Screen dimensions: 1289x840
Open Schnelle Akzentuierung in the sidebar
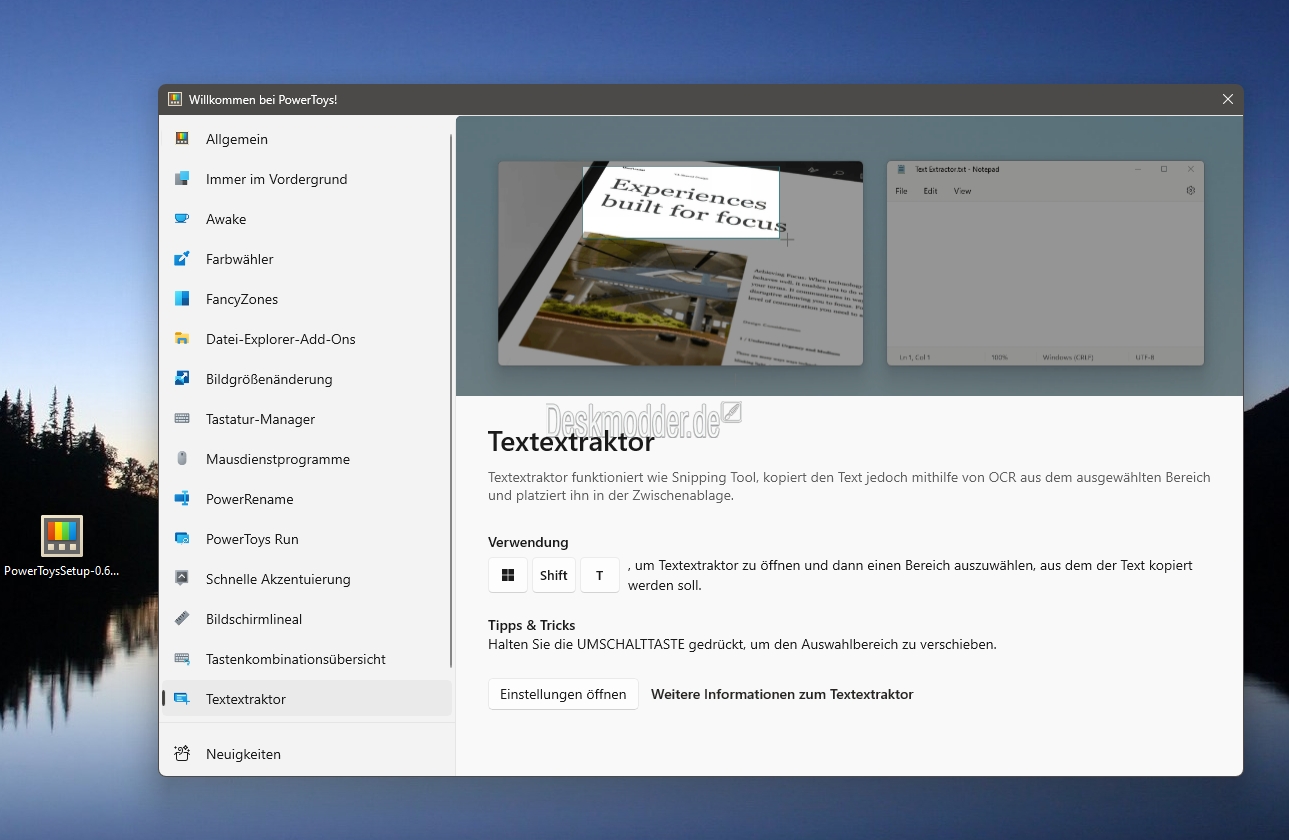pyautogui.click(x=306, y=579)
